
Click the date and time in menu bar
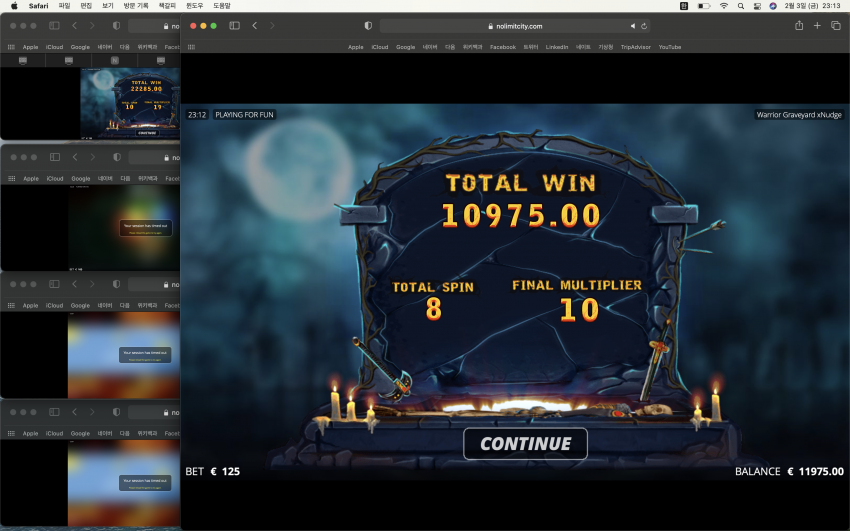click(812, 5)
